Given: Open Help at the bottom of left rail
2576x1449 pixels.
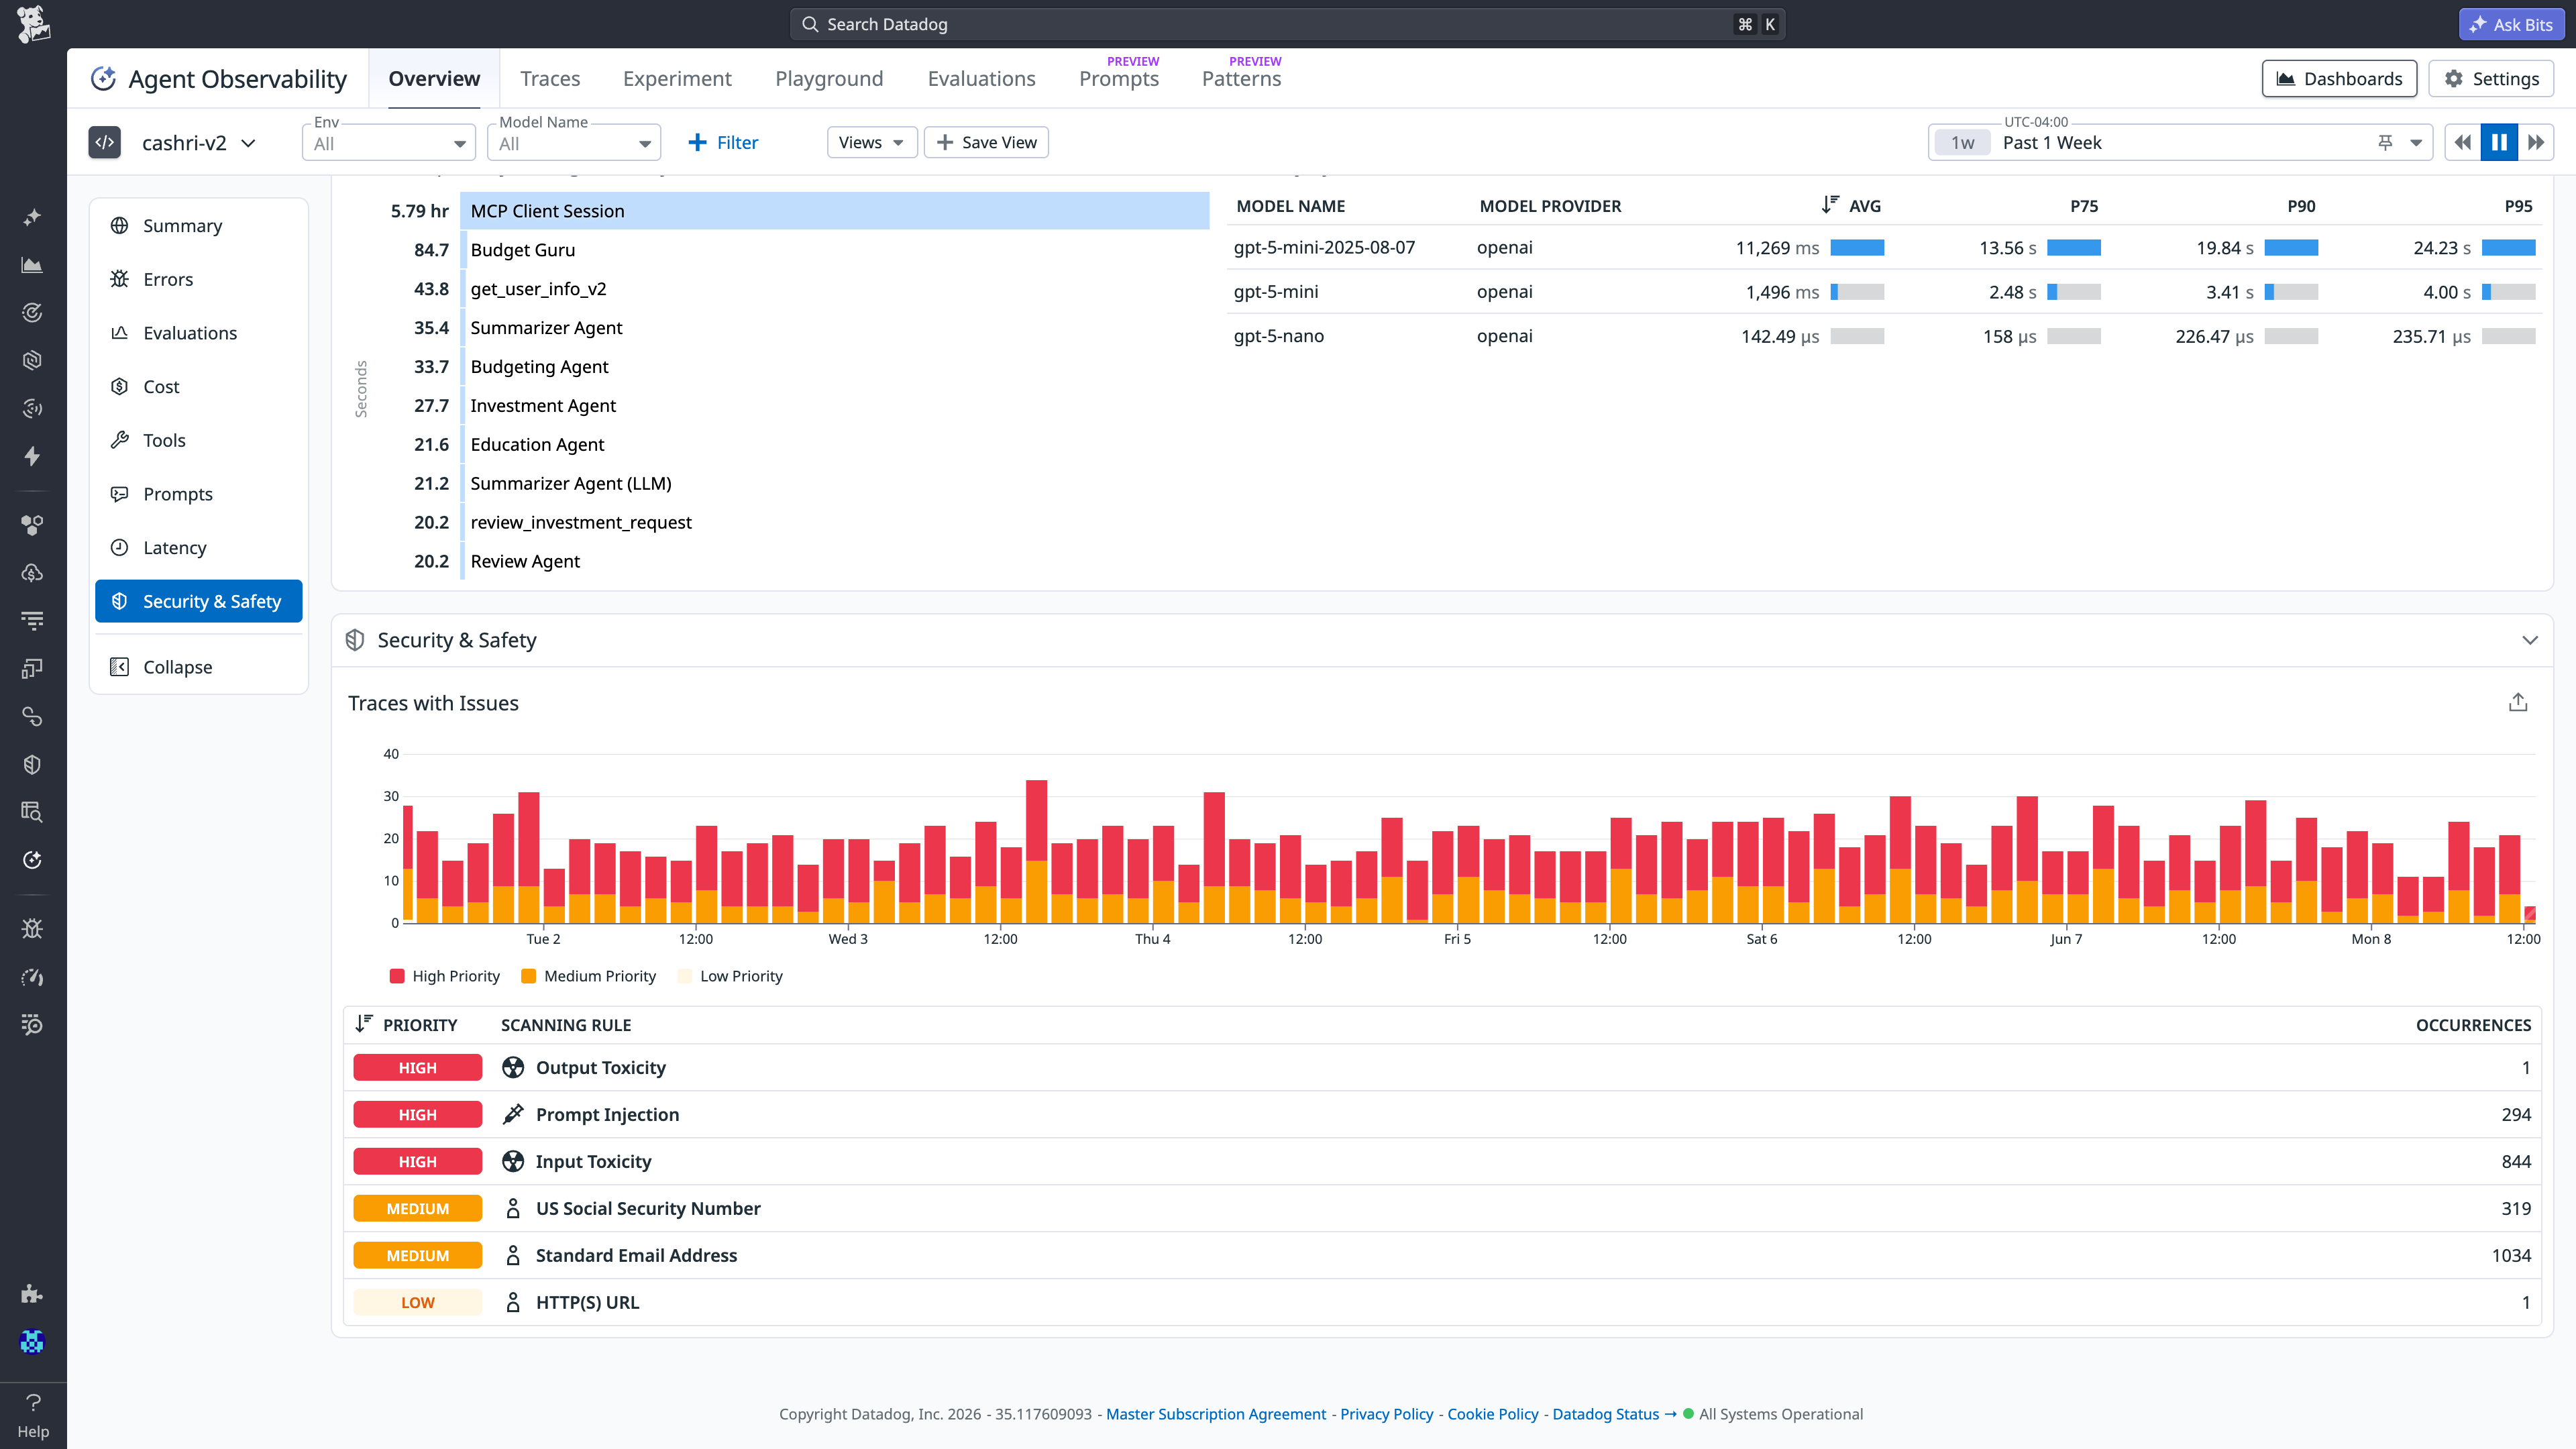Looking at the screenshot, I should click(33, 1415).
